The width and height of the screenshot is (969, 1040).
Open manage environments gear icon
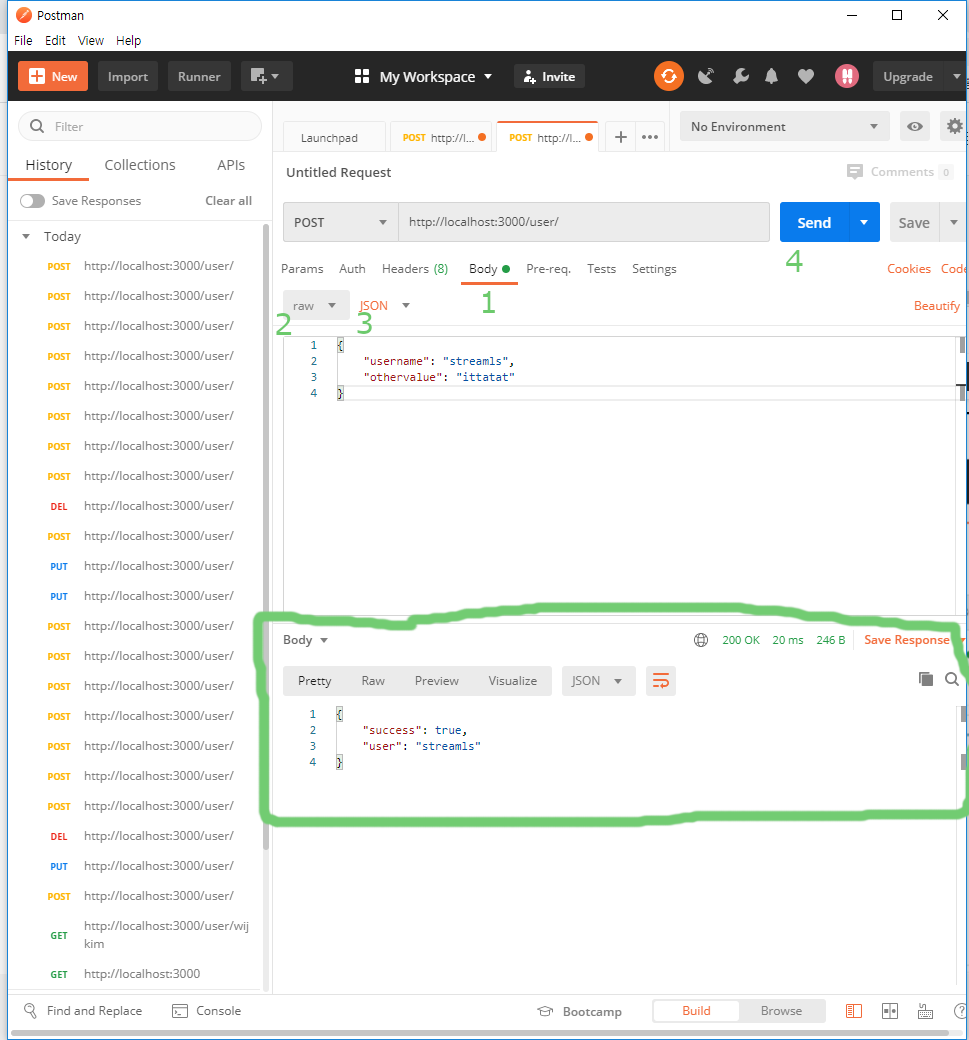pyautogui.click(x=954, y=126)
